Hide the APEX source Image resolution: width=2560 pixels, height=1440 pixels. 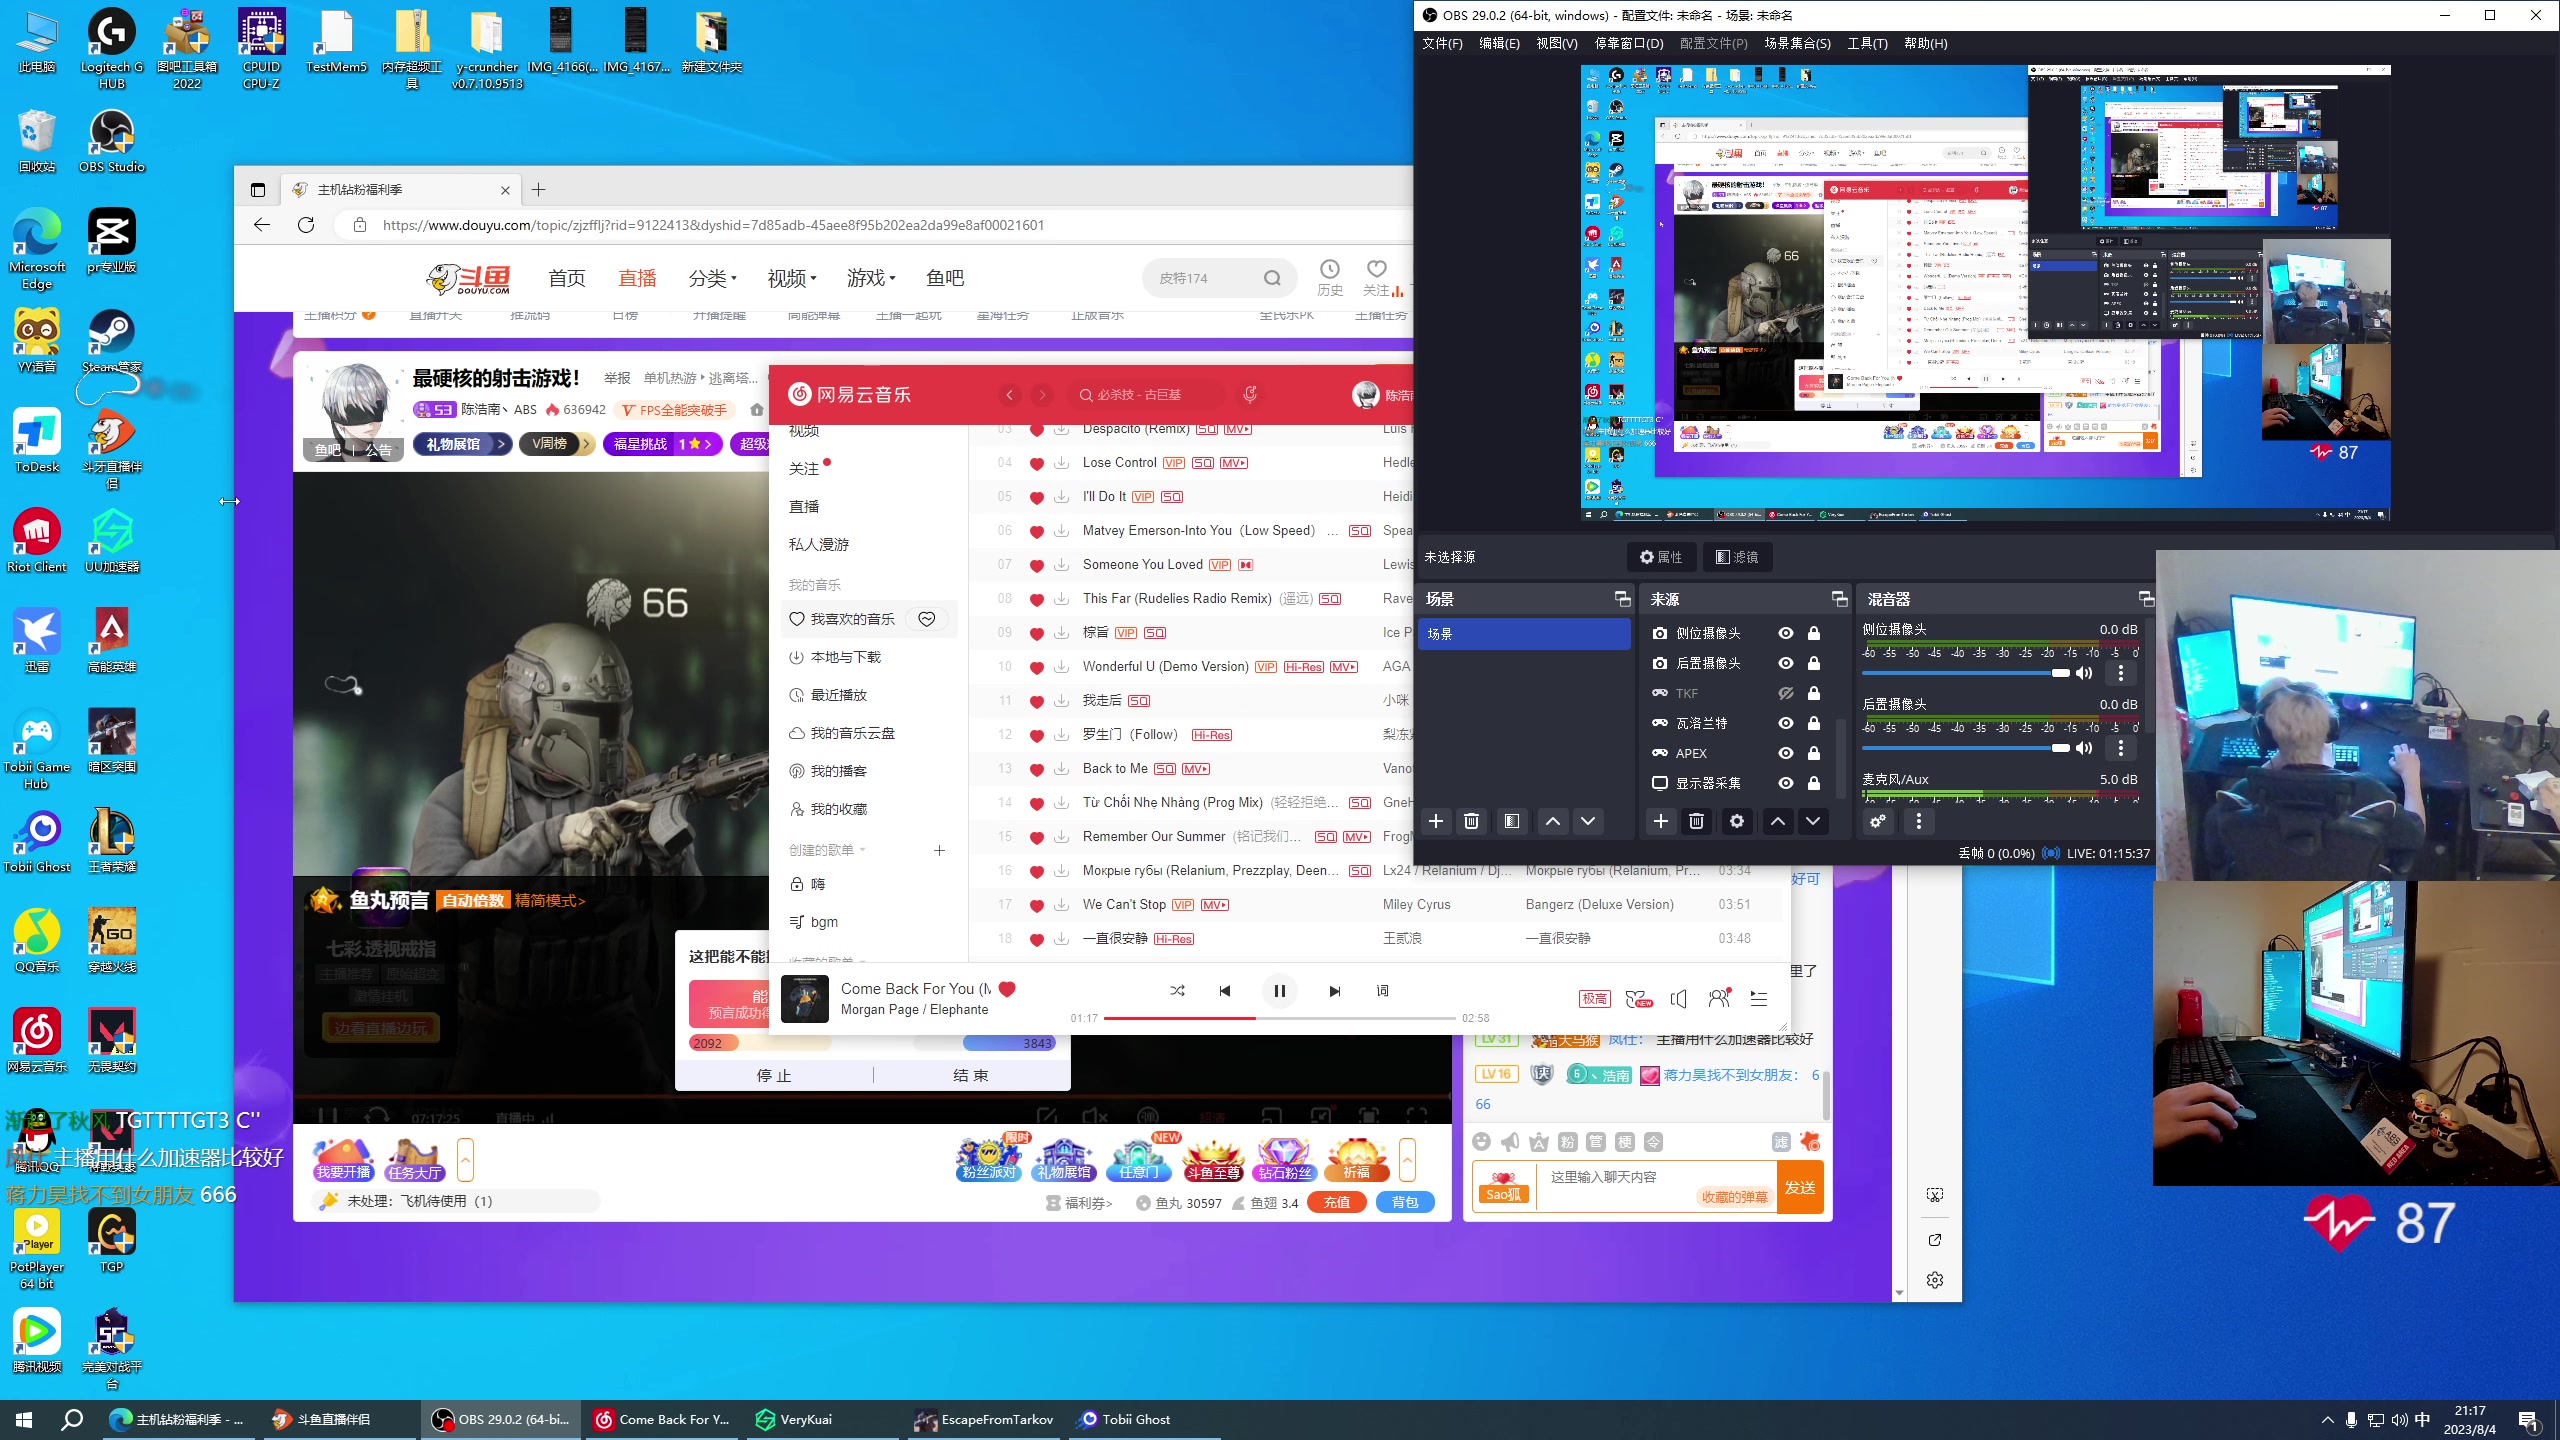[x=1786, y=753]
